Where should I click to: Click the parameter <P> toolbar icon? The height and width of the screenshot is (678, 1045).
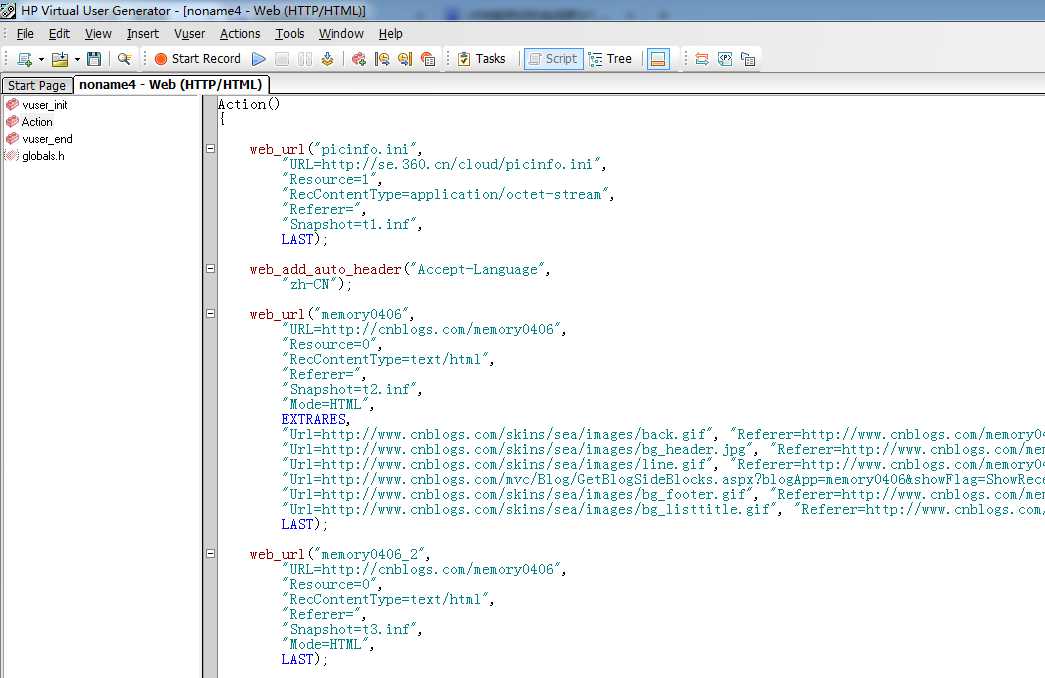click(725, 59)
